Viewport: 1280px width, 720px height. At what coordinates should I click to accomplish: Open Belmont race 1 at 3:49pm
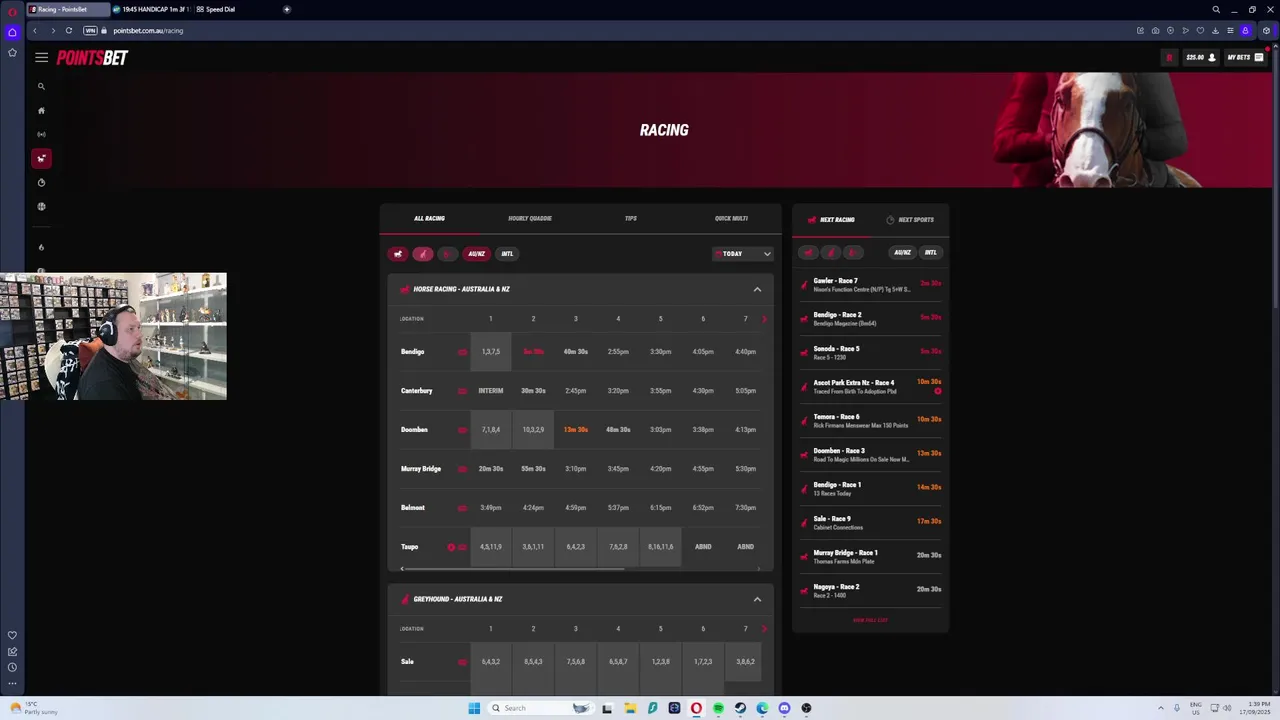click(490, 508)
